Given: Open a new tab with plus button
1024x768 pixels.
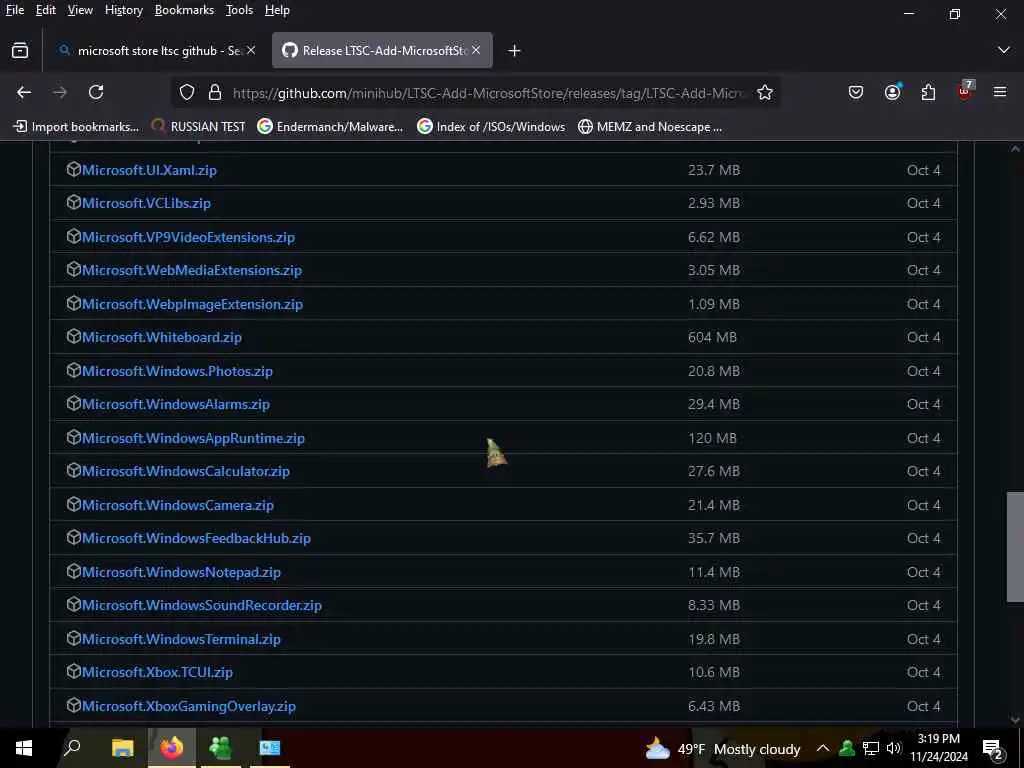Looking at the screenshot, I should [x=514, y=50].
